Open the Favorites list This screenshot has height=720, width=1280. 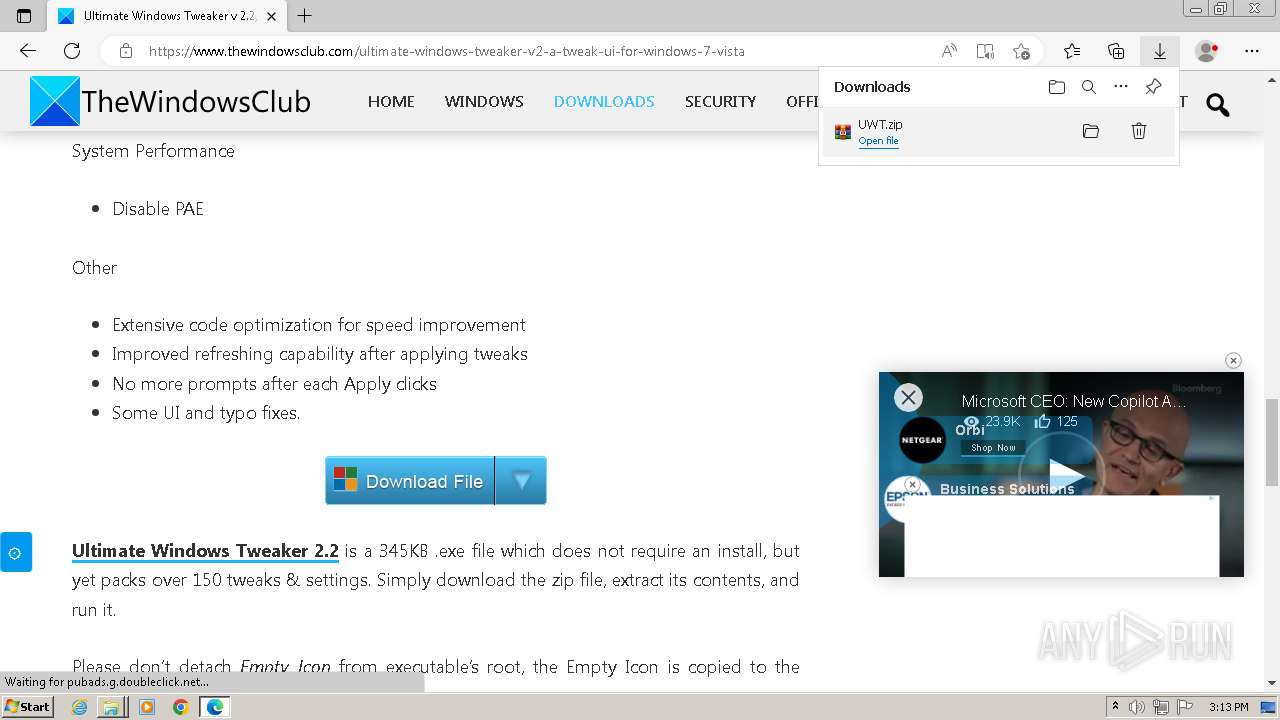pos(1072,51)
